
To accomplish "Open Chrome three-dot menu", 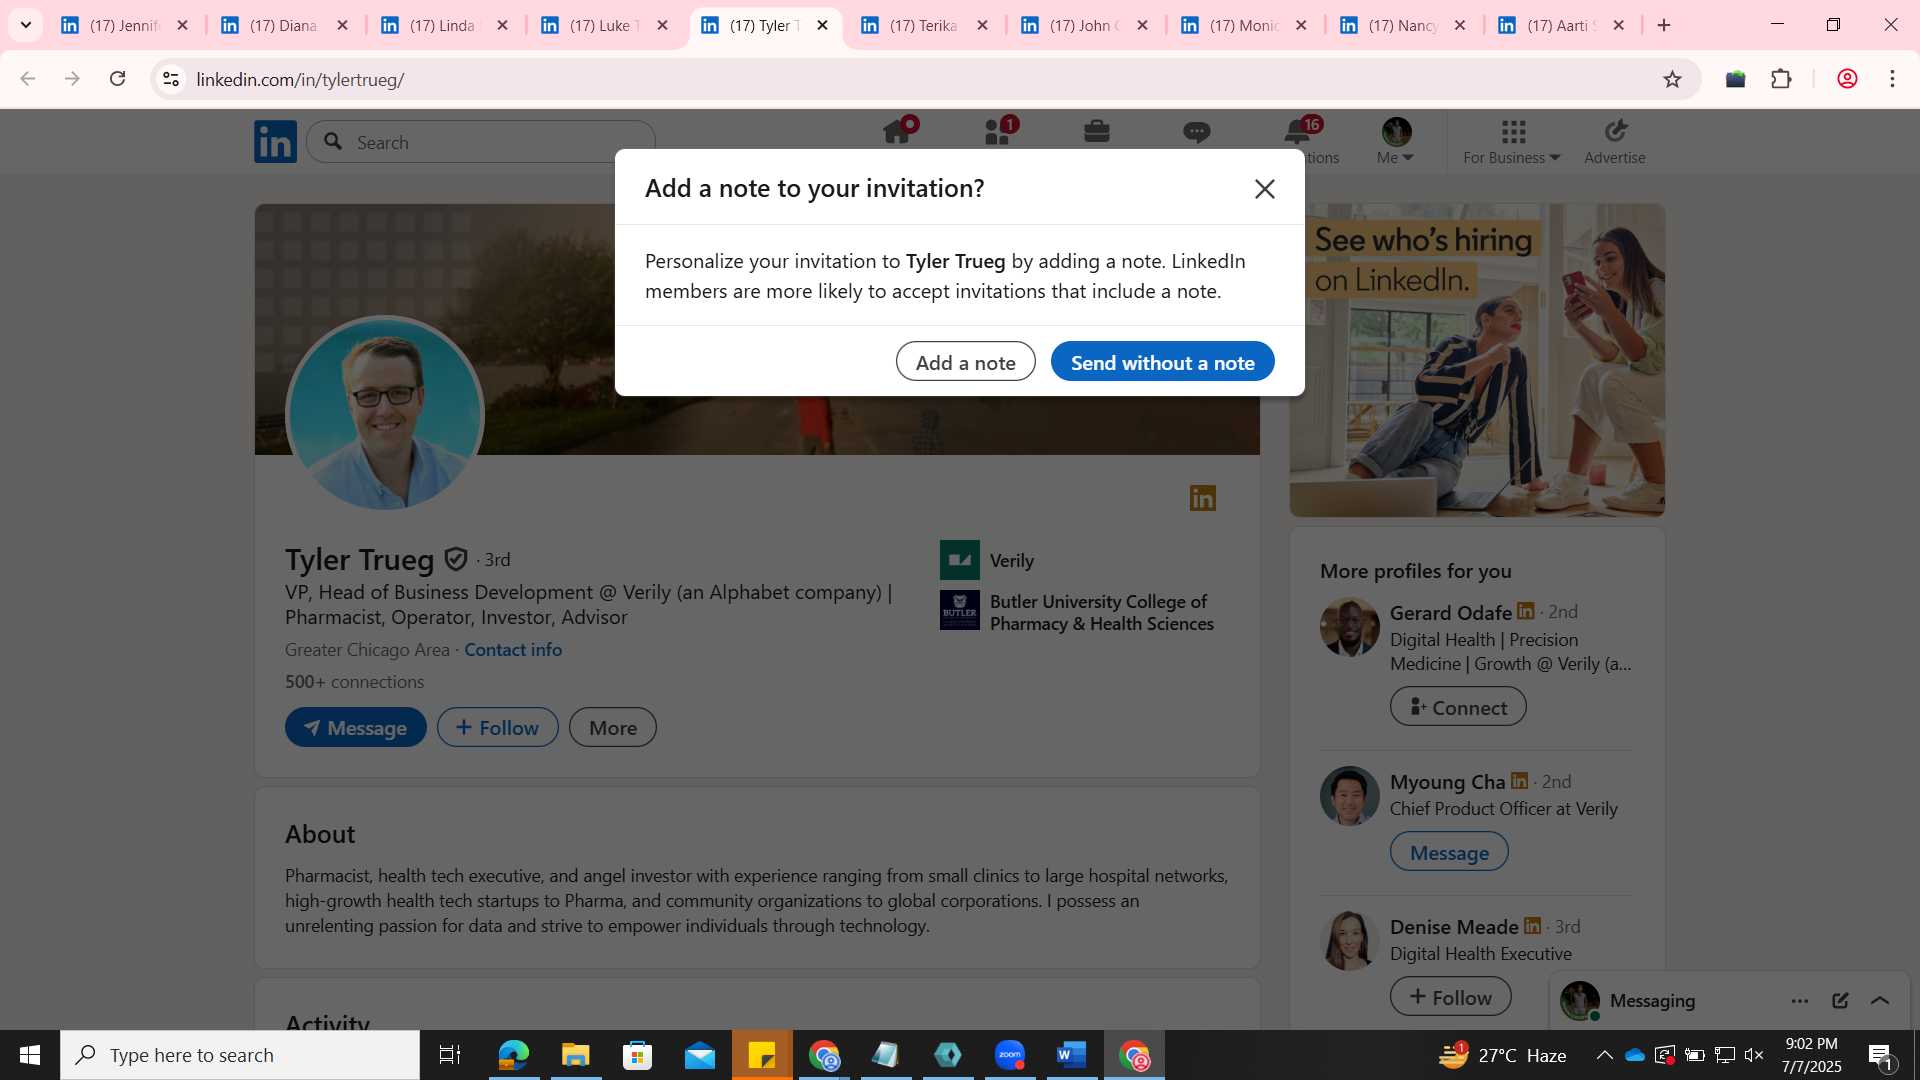I will [1892, 79].
